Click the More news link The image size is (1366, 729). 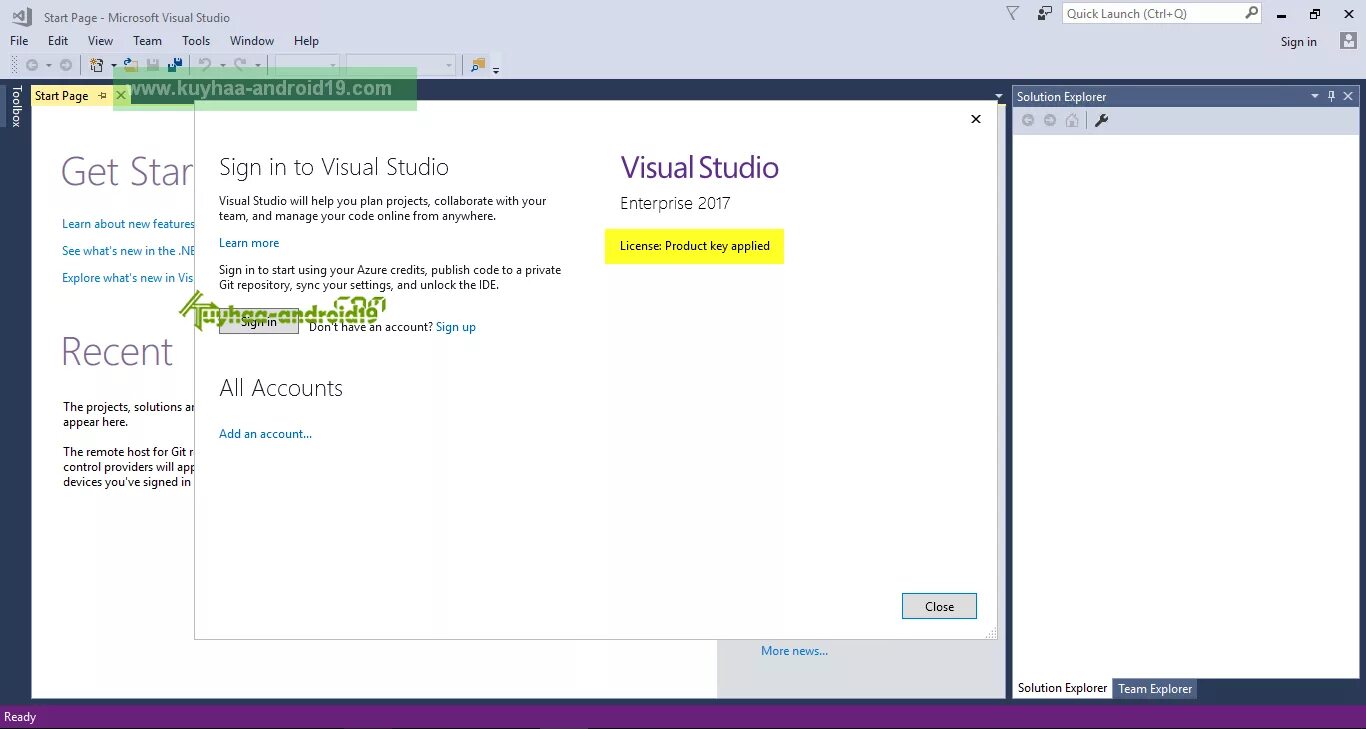[x=794, y=651]
